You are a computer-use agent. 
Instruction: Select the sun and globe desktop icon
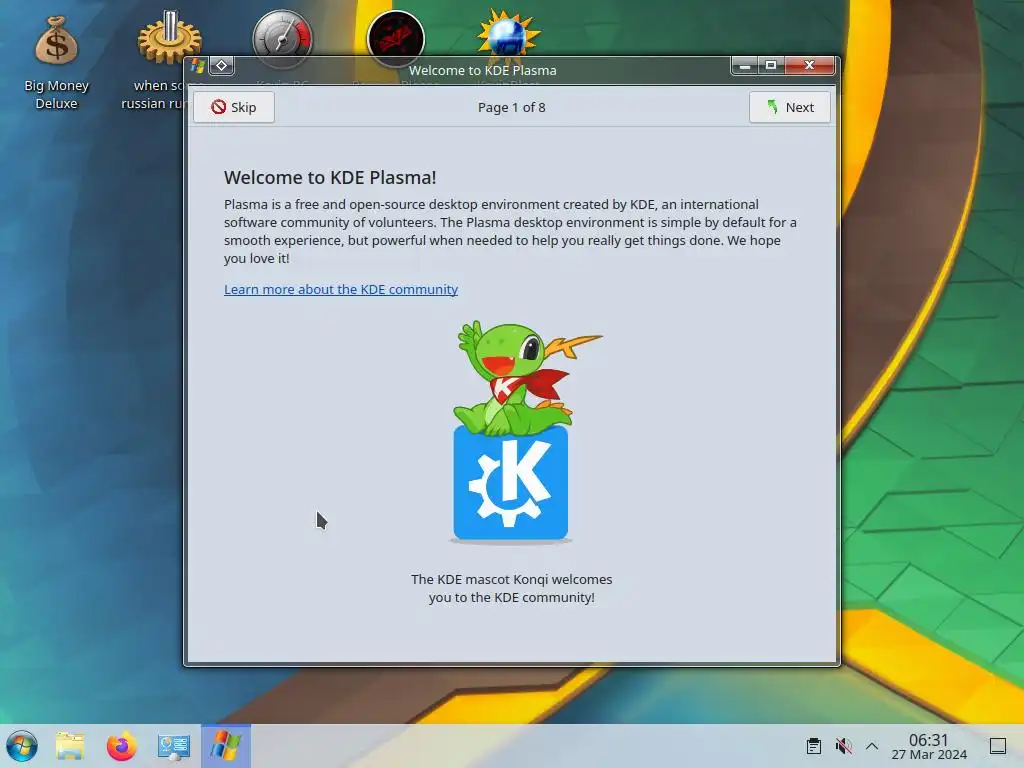point(508,34)
